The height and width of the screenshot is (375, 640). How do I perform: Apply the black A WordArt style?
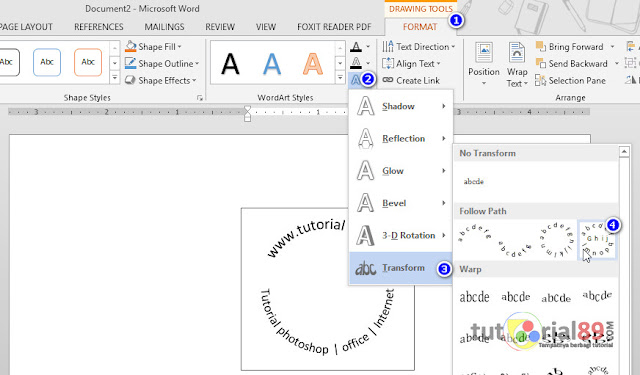click(x=230, y=64)
